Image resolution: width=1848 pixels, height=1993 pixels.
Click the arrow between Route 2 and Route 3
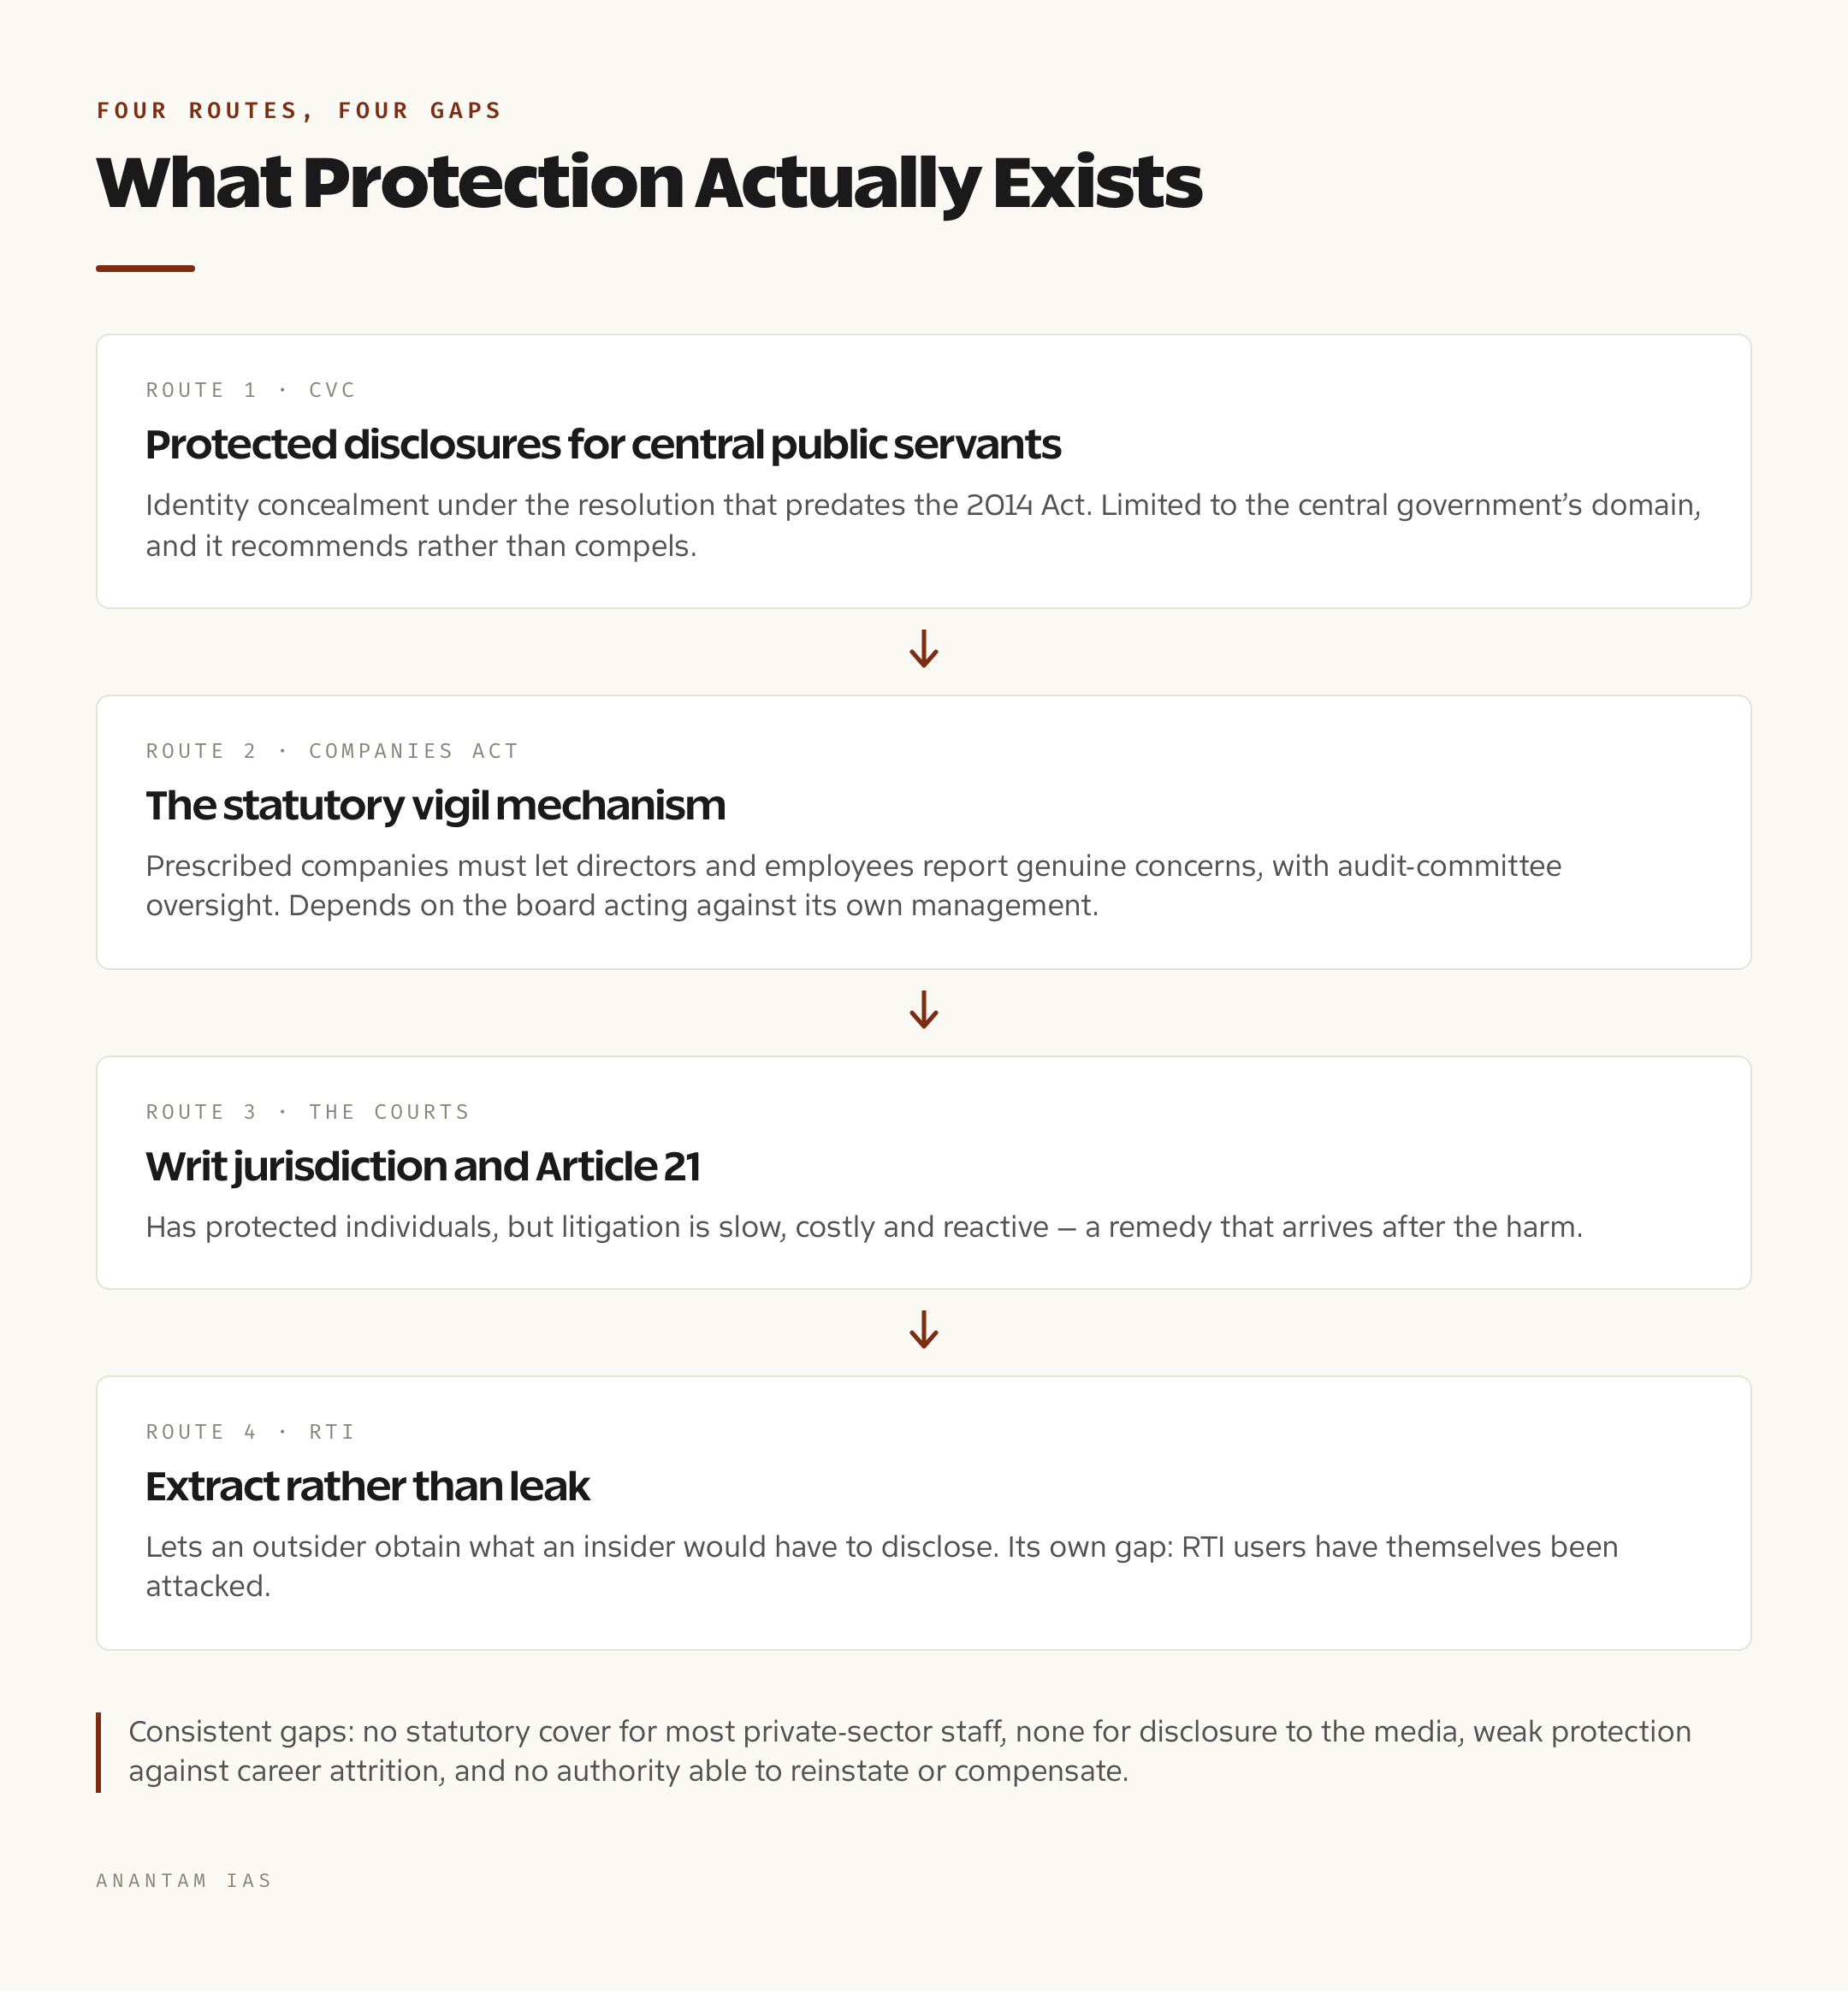pyautogui.click(x=923, y=1010)
